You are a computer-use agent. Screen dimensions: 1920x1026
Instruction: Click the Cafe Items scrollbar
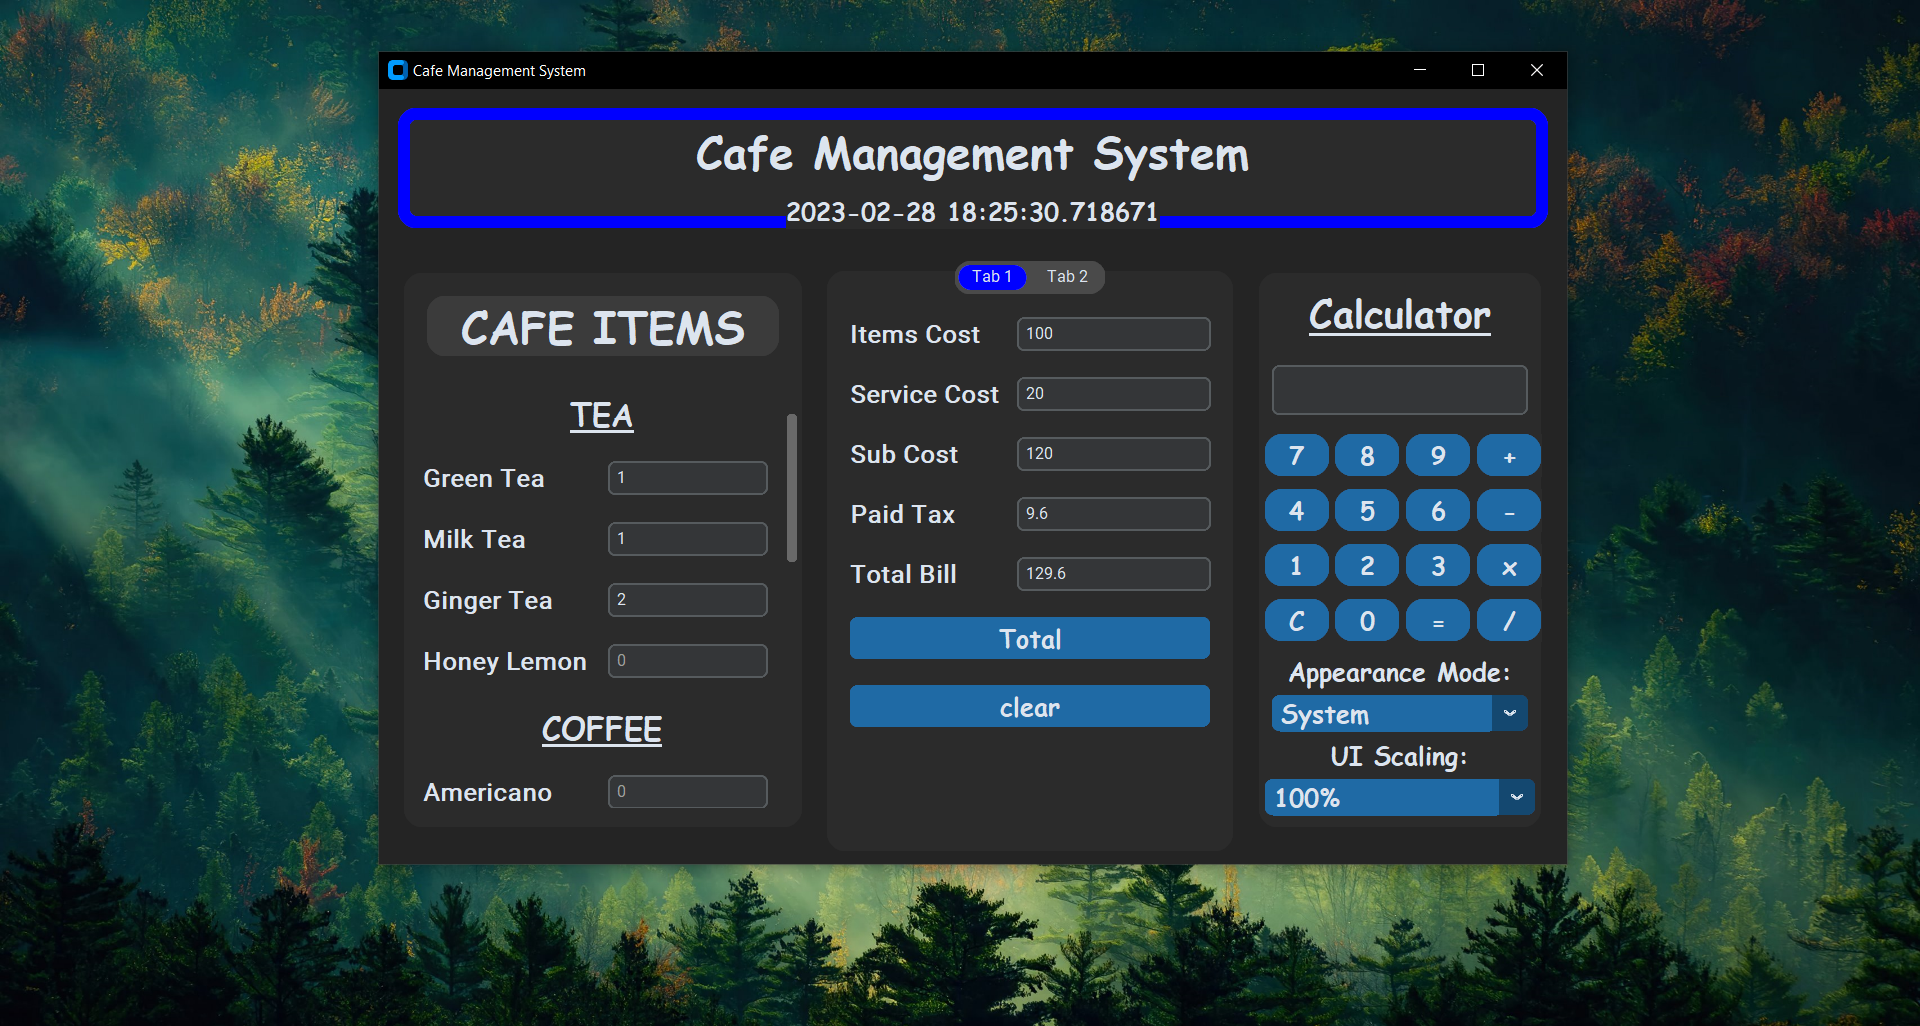click(793, 487)
